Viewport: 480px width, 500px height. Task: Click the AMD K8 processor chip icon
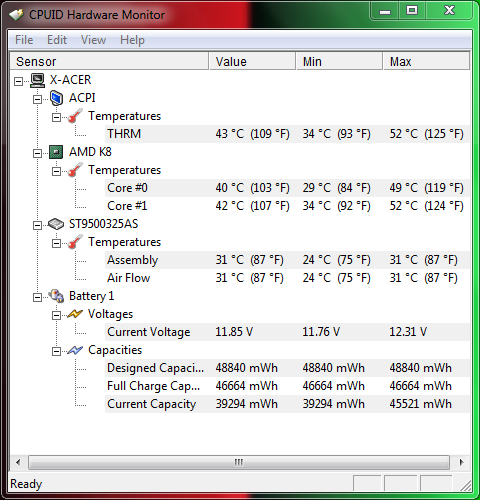[x=56, y=152]
